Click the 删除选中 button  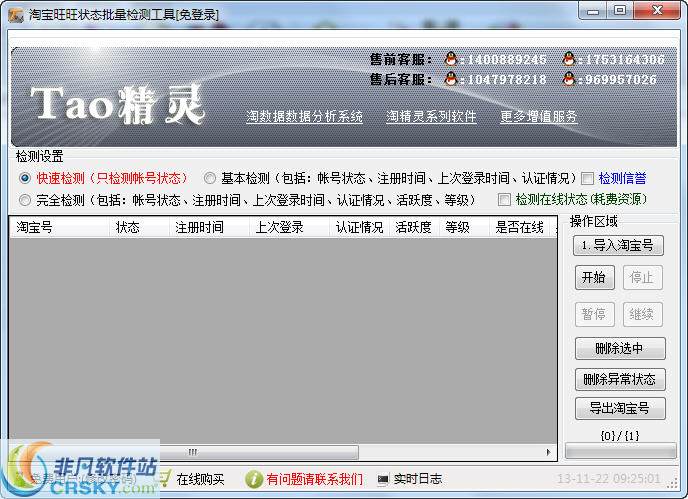pos(620,348)
